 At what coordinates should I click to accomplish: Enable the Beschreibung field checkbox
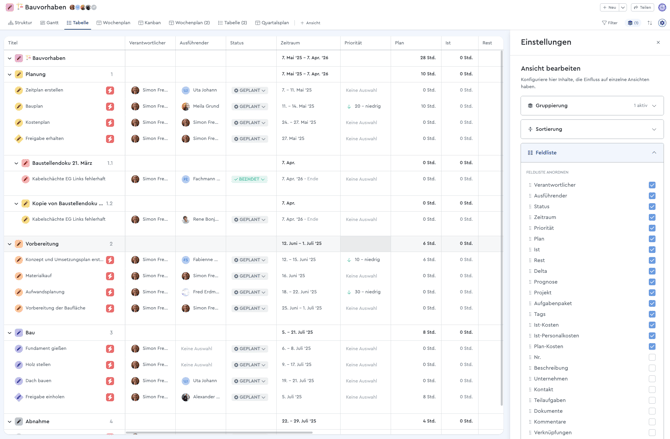pos(652,368)
